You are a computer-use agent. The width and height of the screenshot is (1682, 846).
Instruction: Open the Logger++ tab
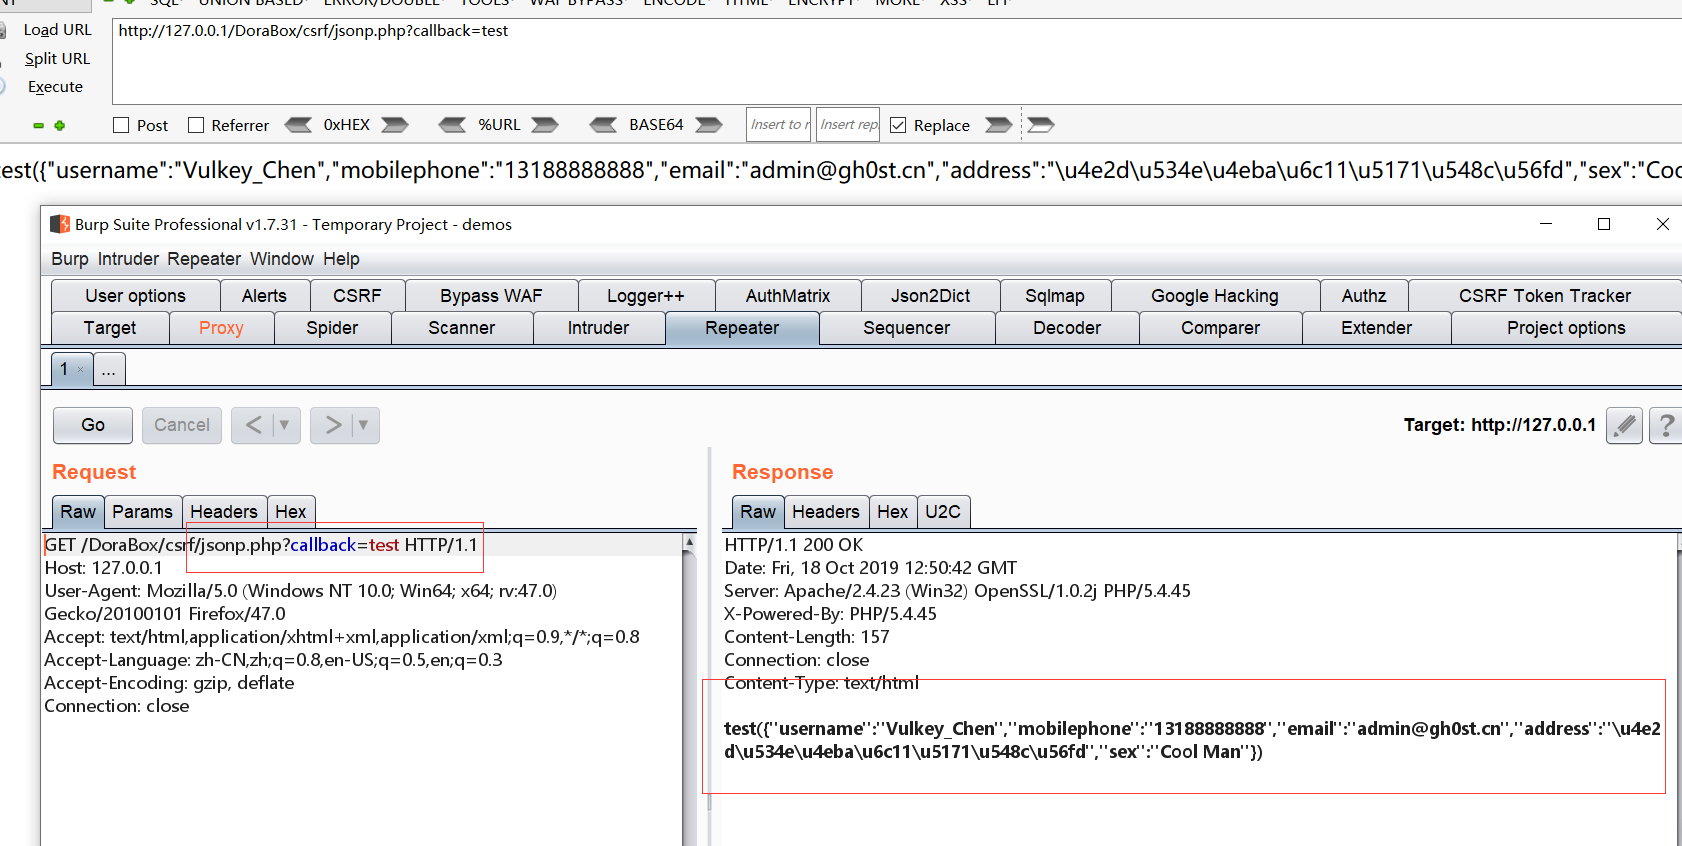(646, 296)
